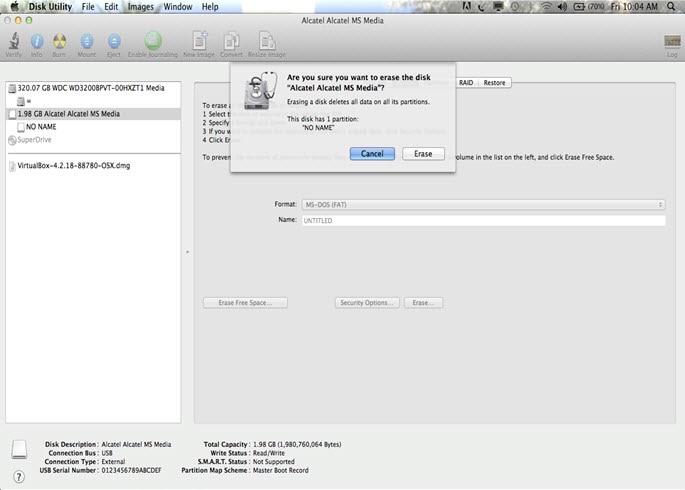Viewport: 685px width, 490px height.
Task: Click the Disk Utility icon in dialog
Action: 260,90
